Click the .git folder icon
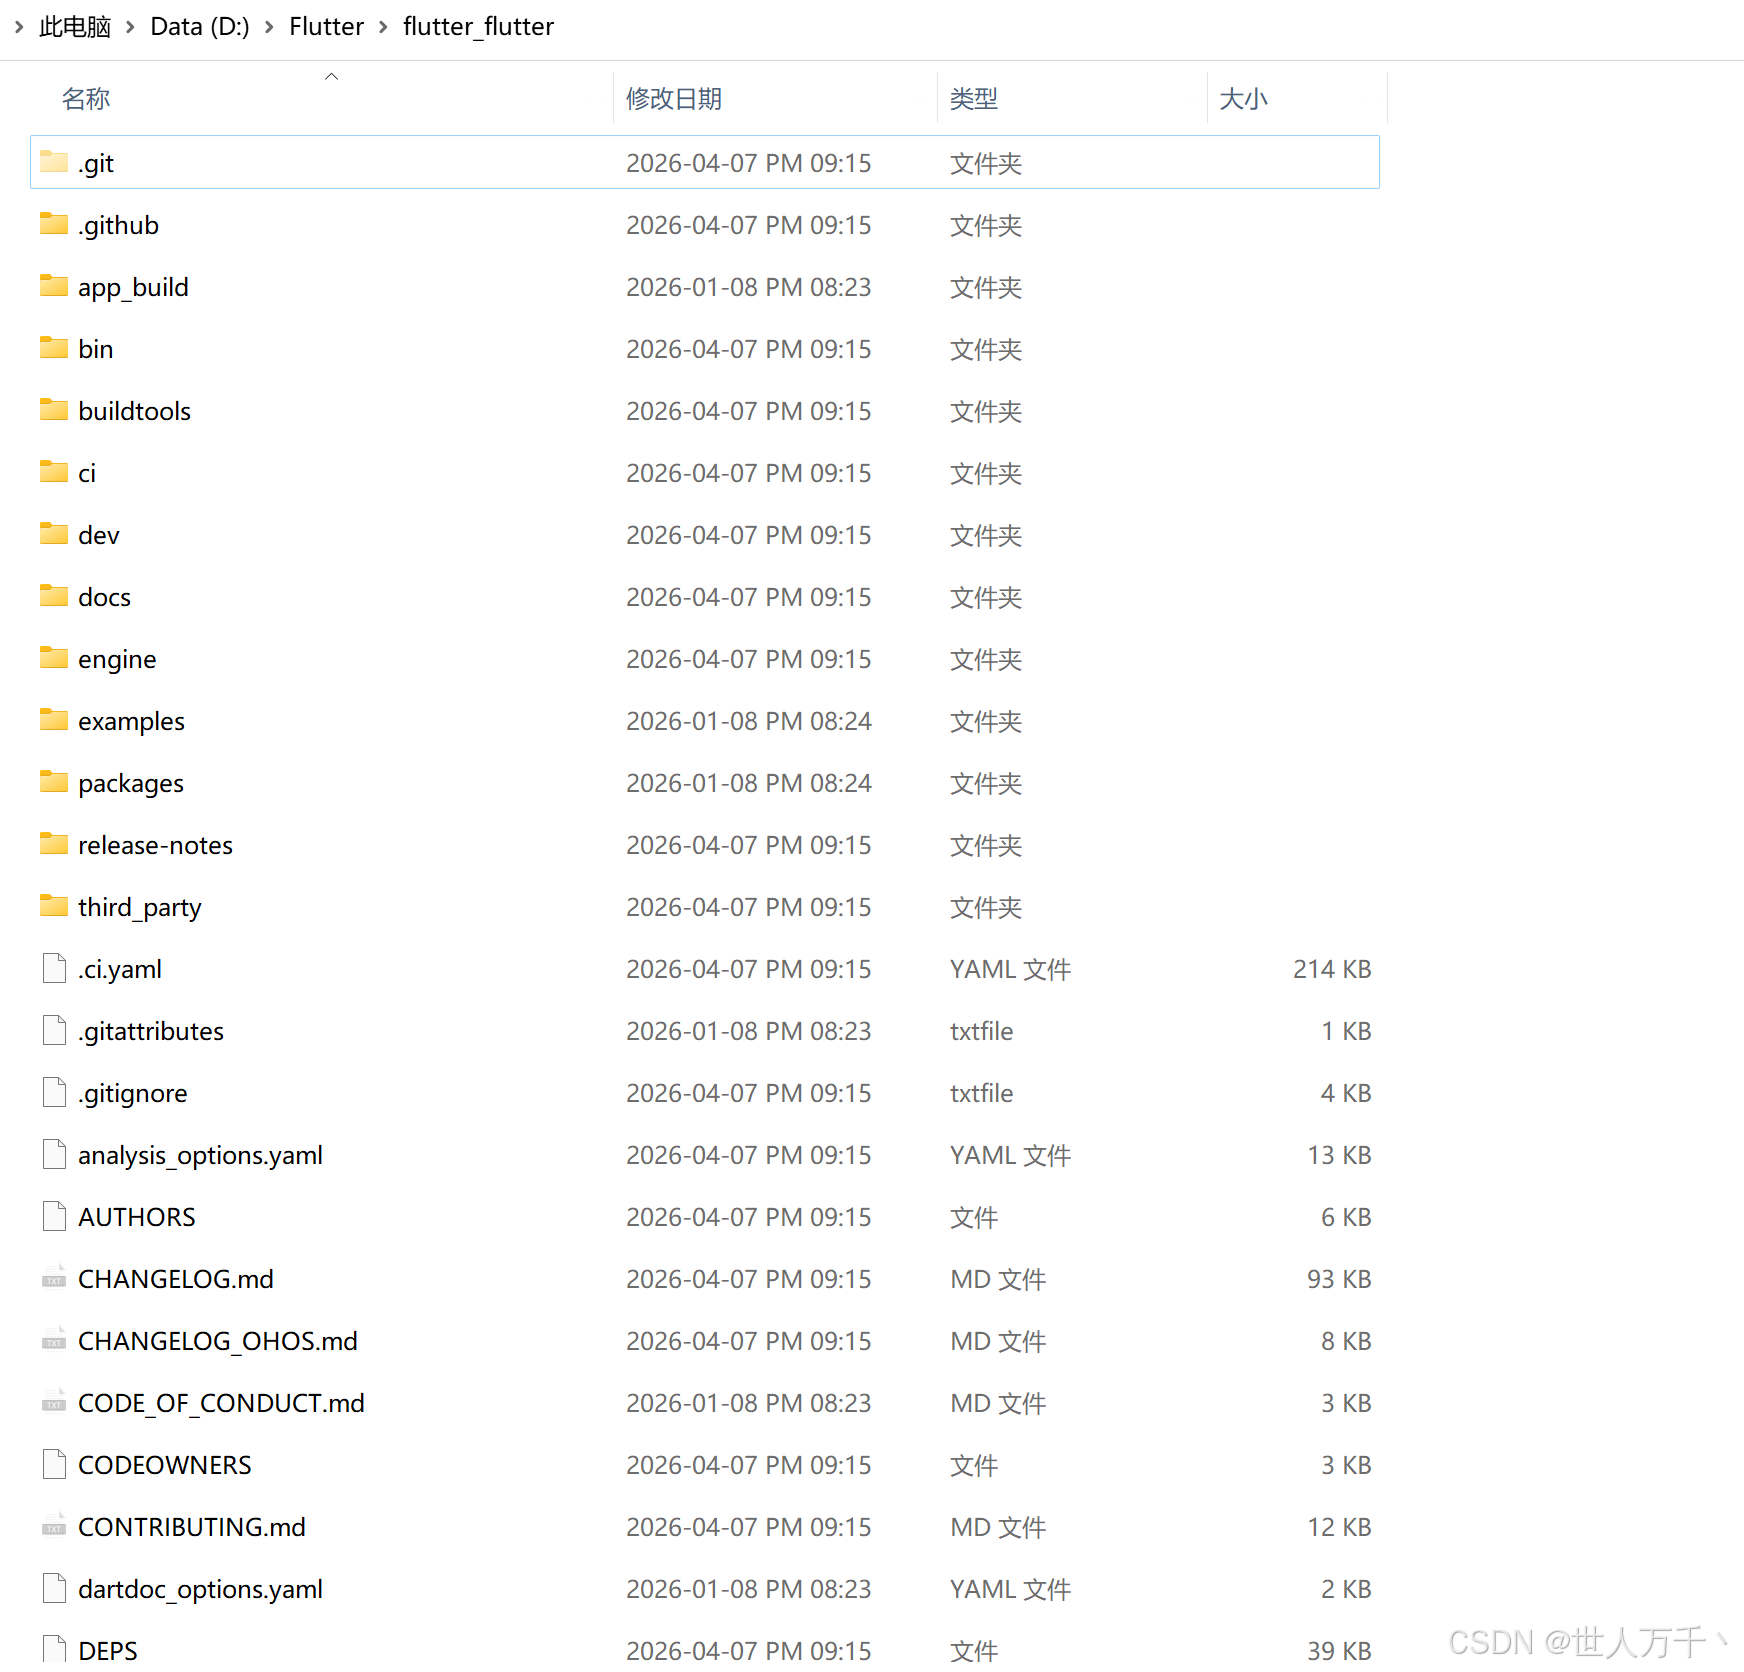 click(x=54, y=162)
